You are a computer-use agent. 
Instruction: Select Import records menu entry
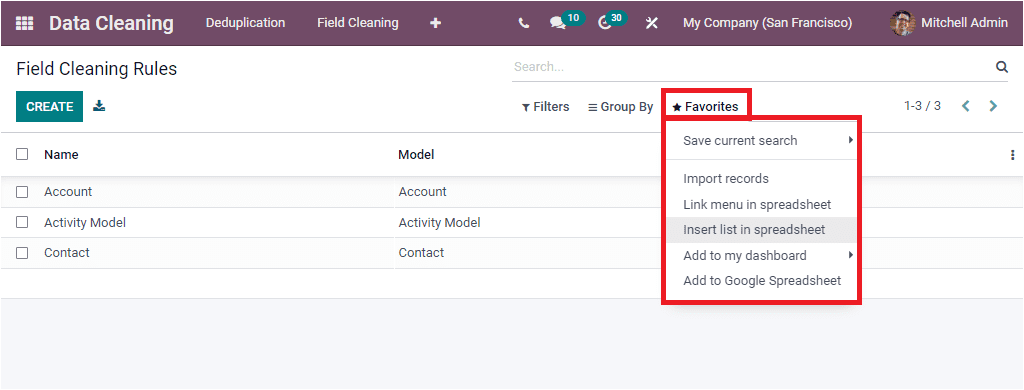pos(761,179)
